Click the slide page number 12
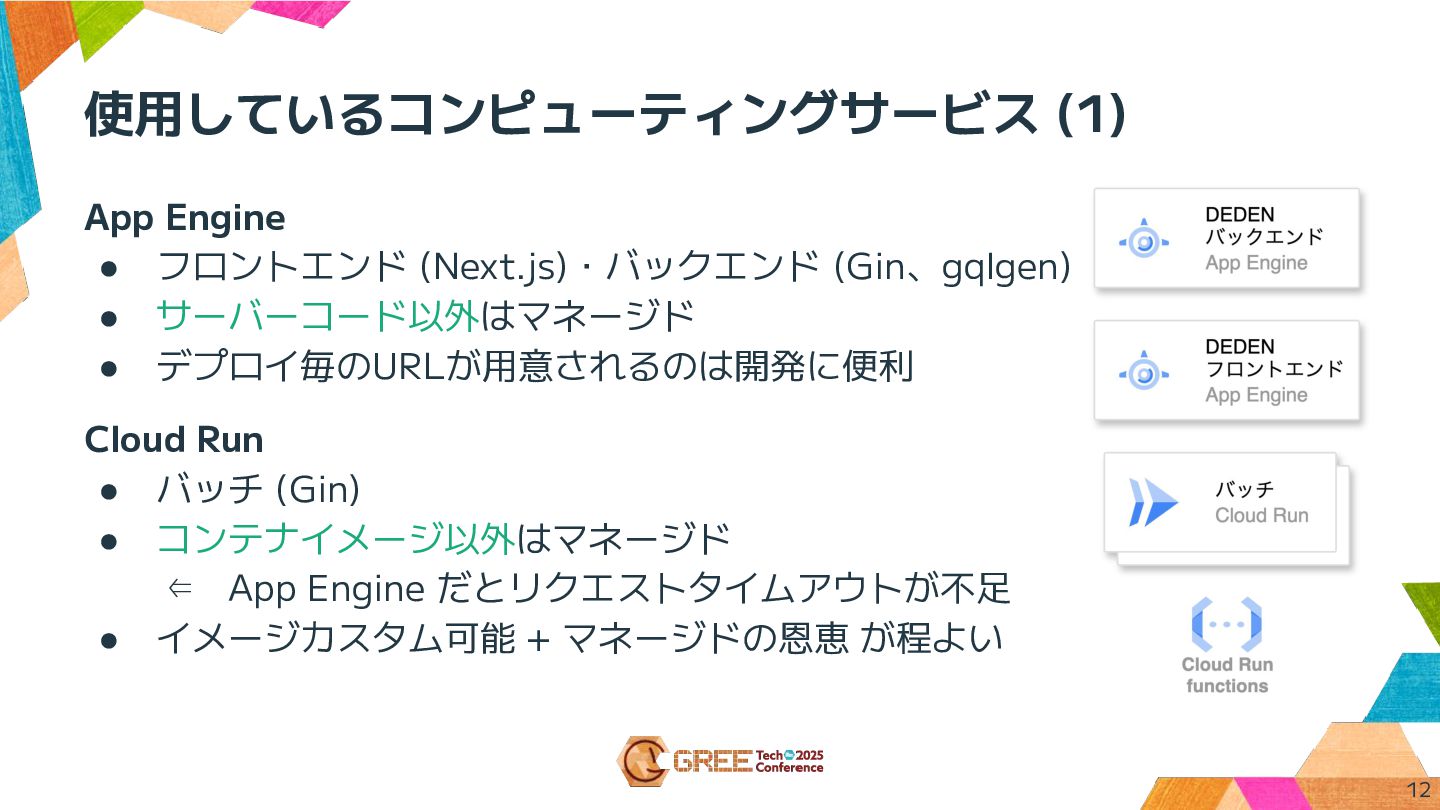This screenshot has height=810, width=1440. tap(1418, 789)
